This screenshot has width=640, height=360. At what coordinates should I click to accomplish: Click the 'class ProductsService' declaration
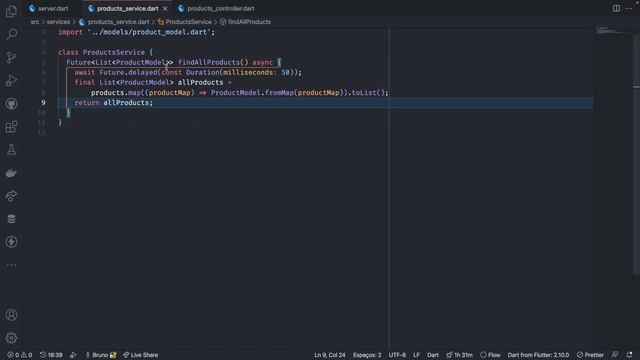[101, 53]
